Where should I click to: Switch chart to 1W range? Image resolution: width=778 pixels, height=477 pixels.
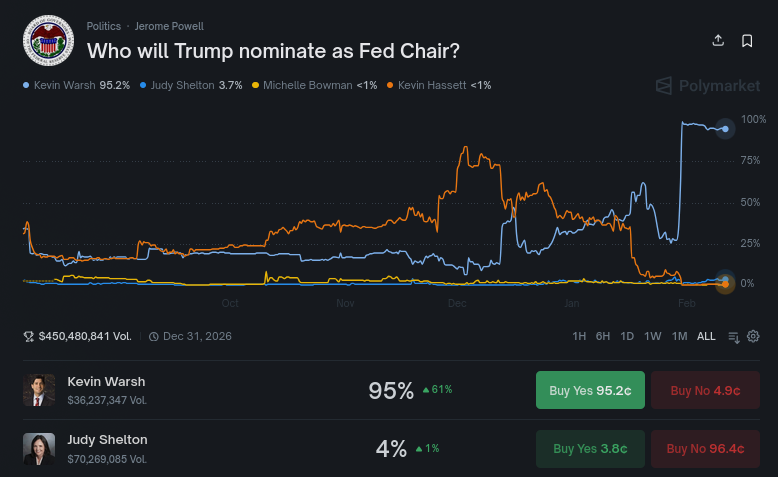[652, 336]
